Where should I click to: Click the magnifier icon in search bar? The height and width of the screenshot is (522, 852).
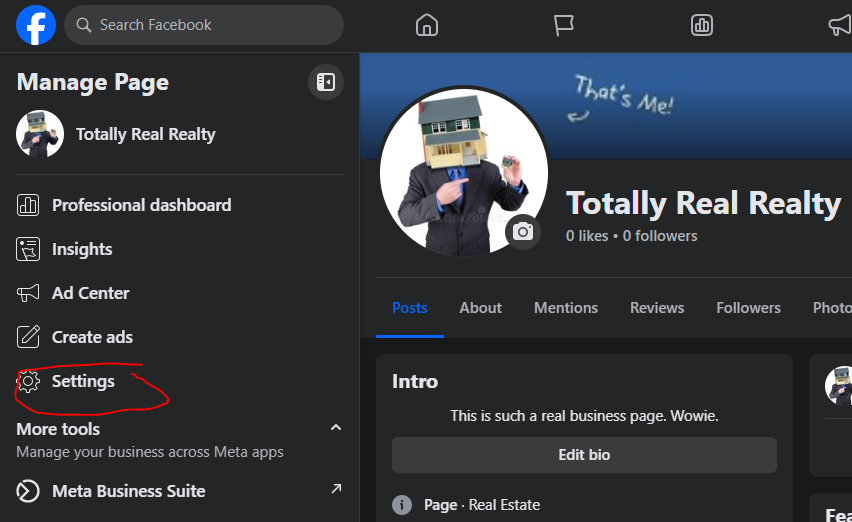tap(83, 25)
